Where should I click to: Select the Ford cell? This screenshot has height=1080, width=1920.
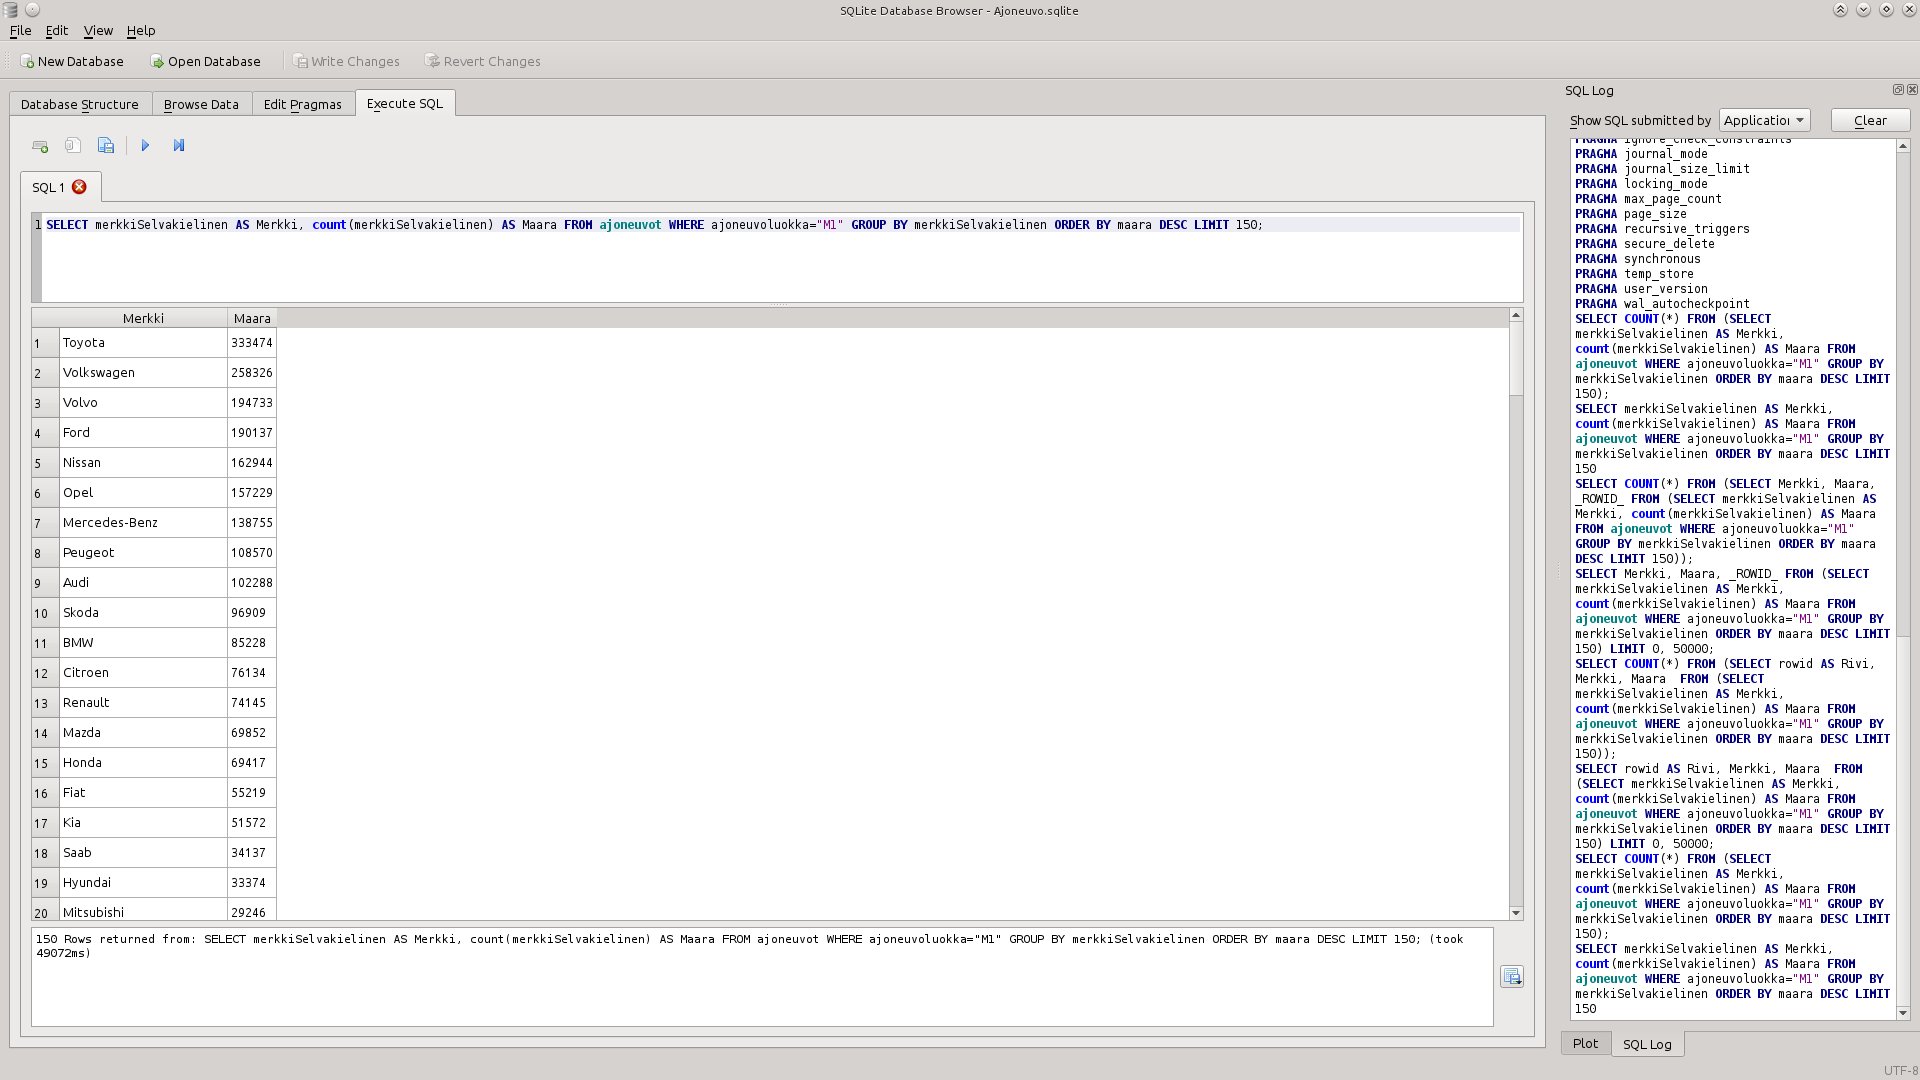click(x=143, y=432)
